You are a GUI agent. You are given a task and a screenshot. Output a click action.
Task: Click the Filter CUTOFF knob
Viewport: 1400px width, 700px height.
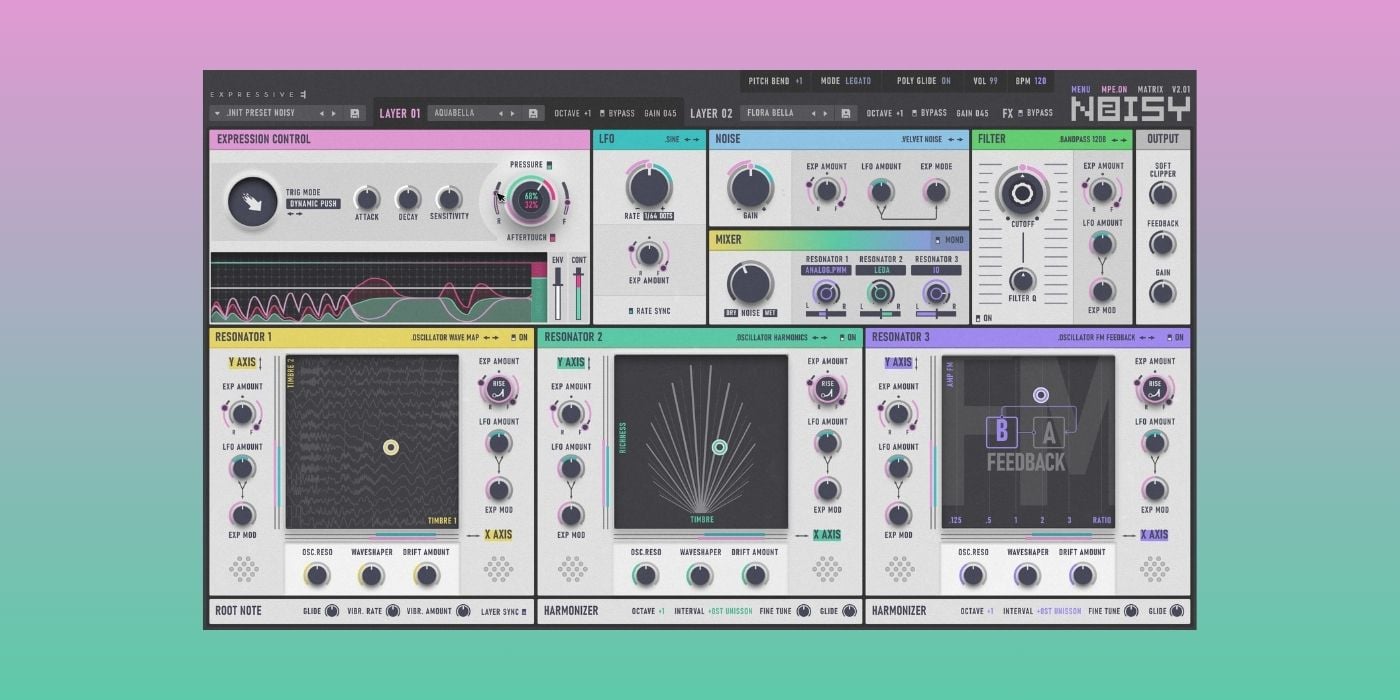point(1022,192)
